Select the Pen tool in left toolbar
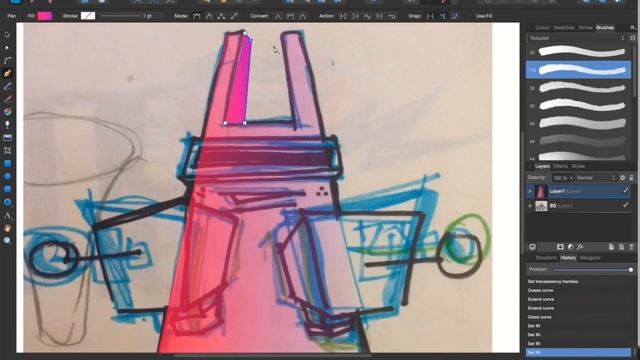This screenshot has height=360, width=640. tap(7, 73)
